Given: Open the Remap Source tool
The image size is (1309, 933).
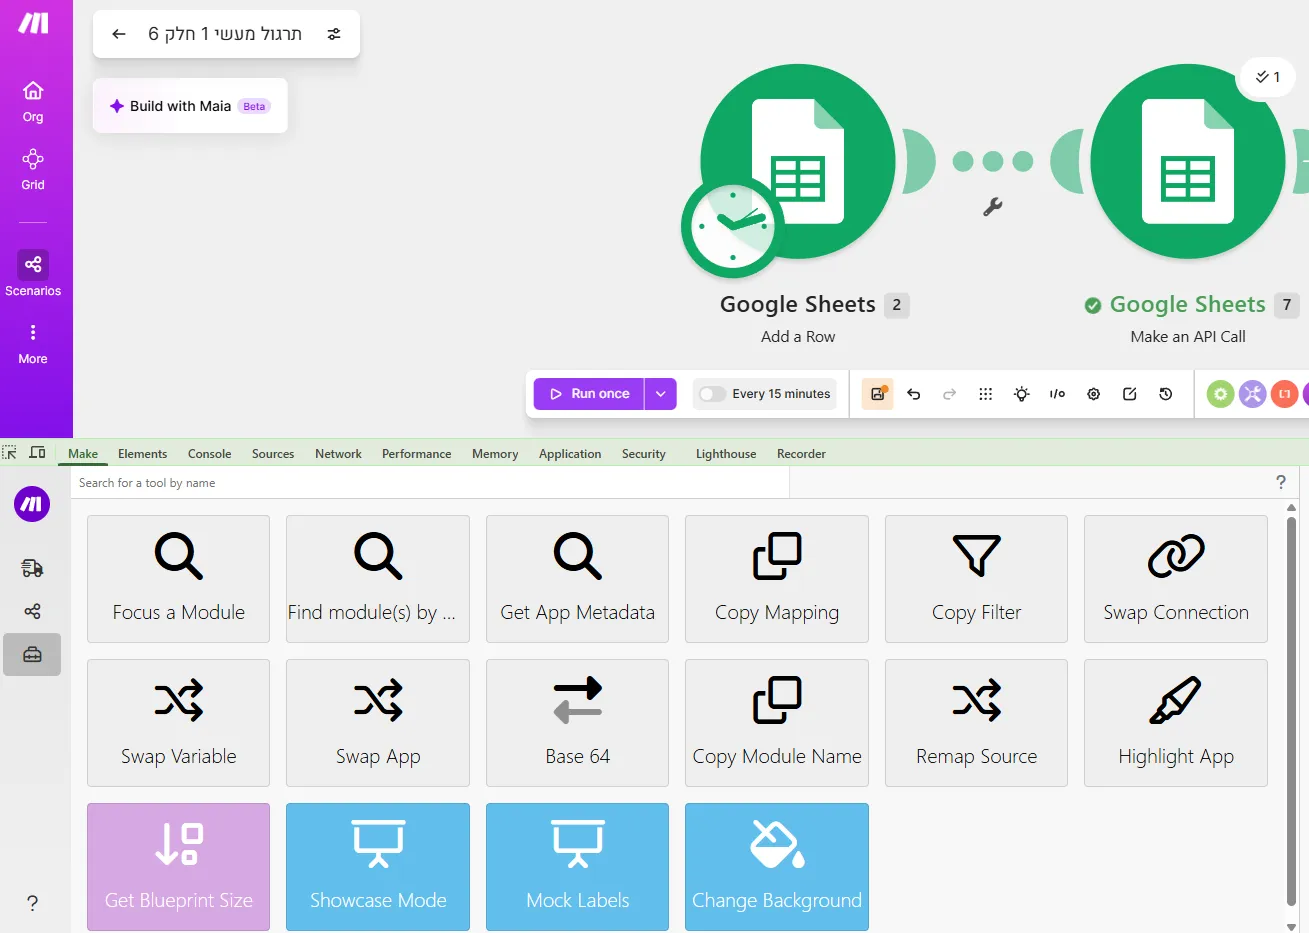Looking at the screenshot, I should [976, 723].
